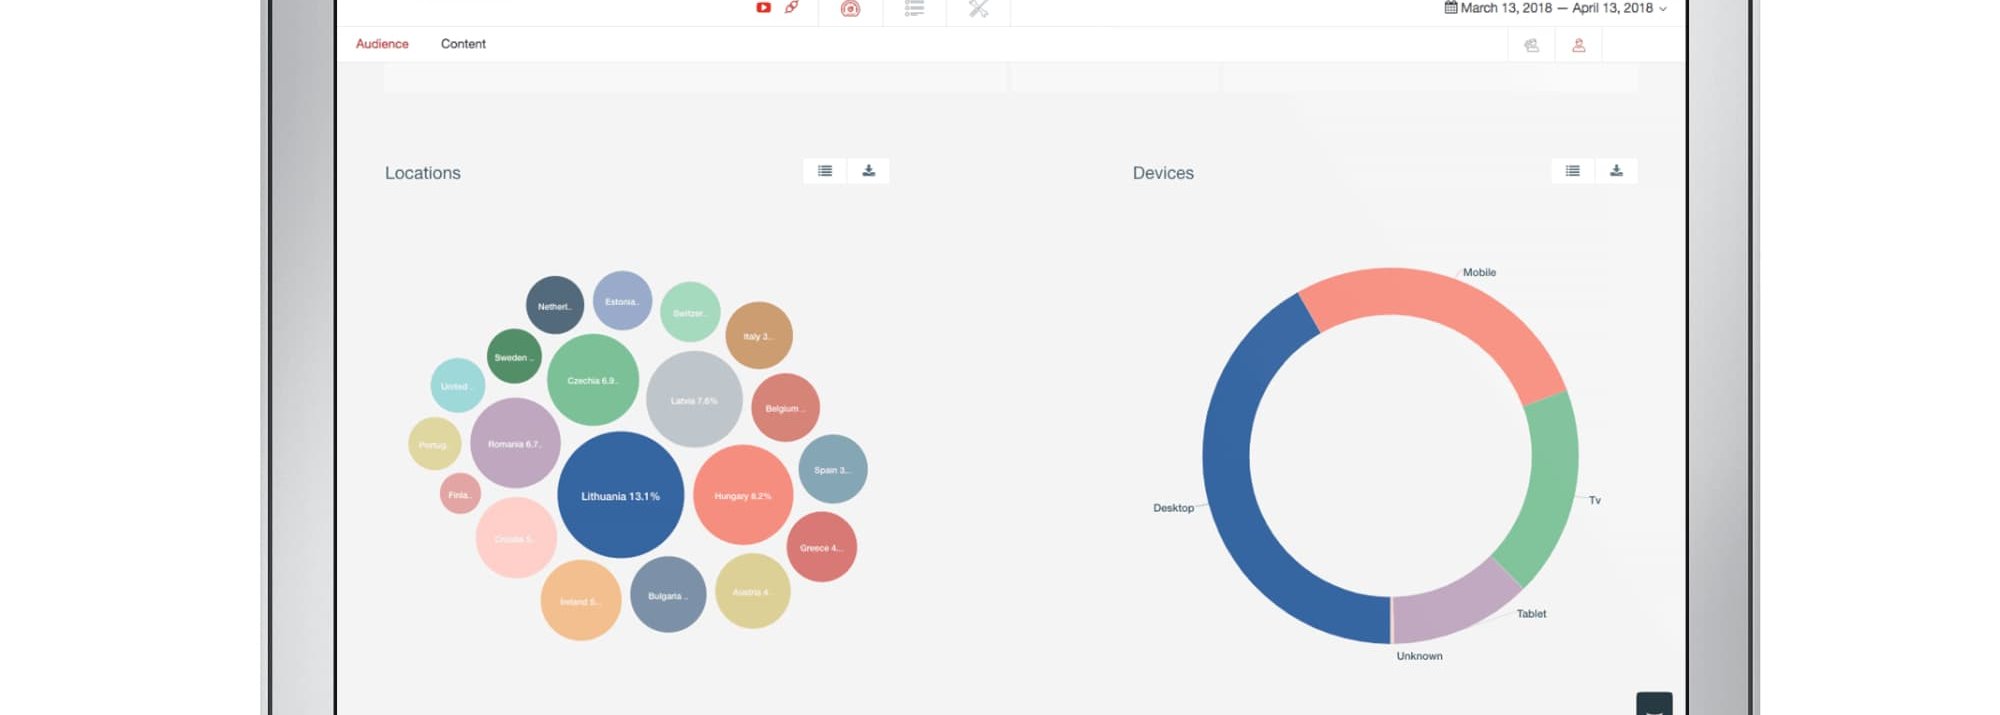This screenshot has width=2000, height=715.
Task: Switch to the Audience tab
Action: [382, 44]
